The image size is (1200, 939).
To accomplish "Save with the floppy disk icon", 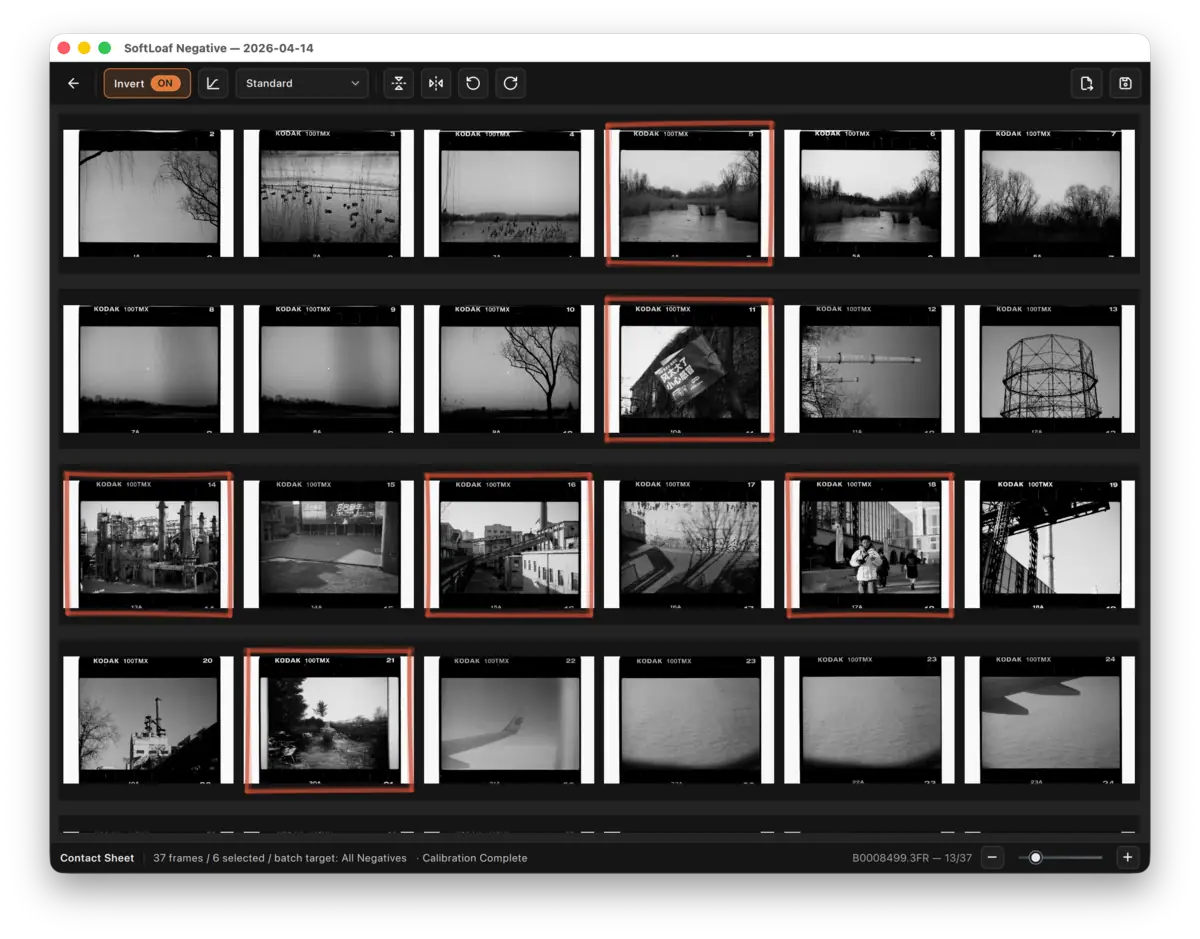I will (x=1125, y=84).
